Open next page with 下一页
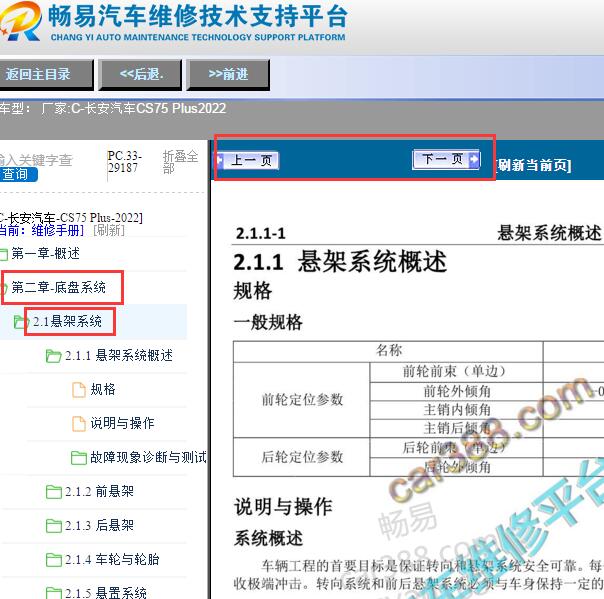The image size is (604, 599). (x=446, y=159)
